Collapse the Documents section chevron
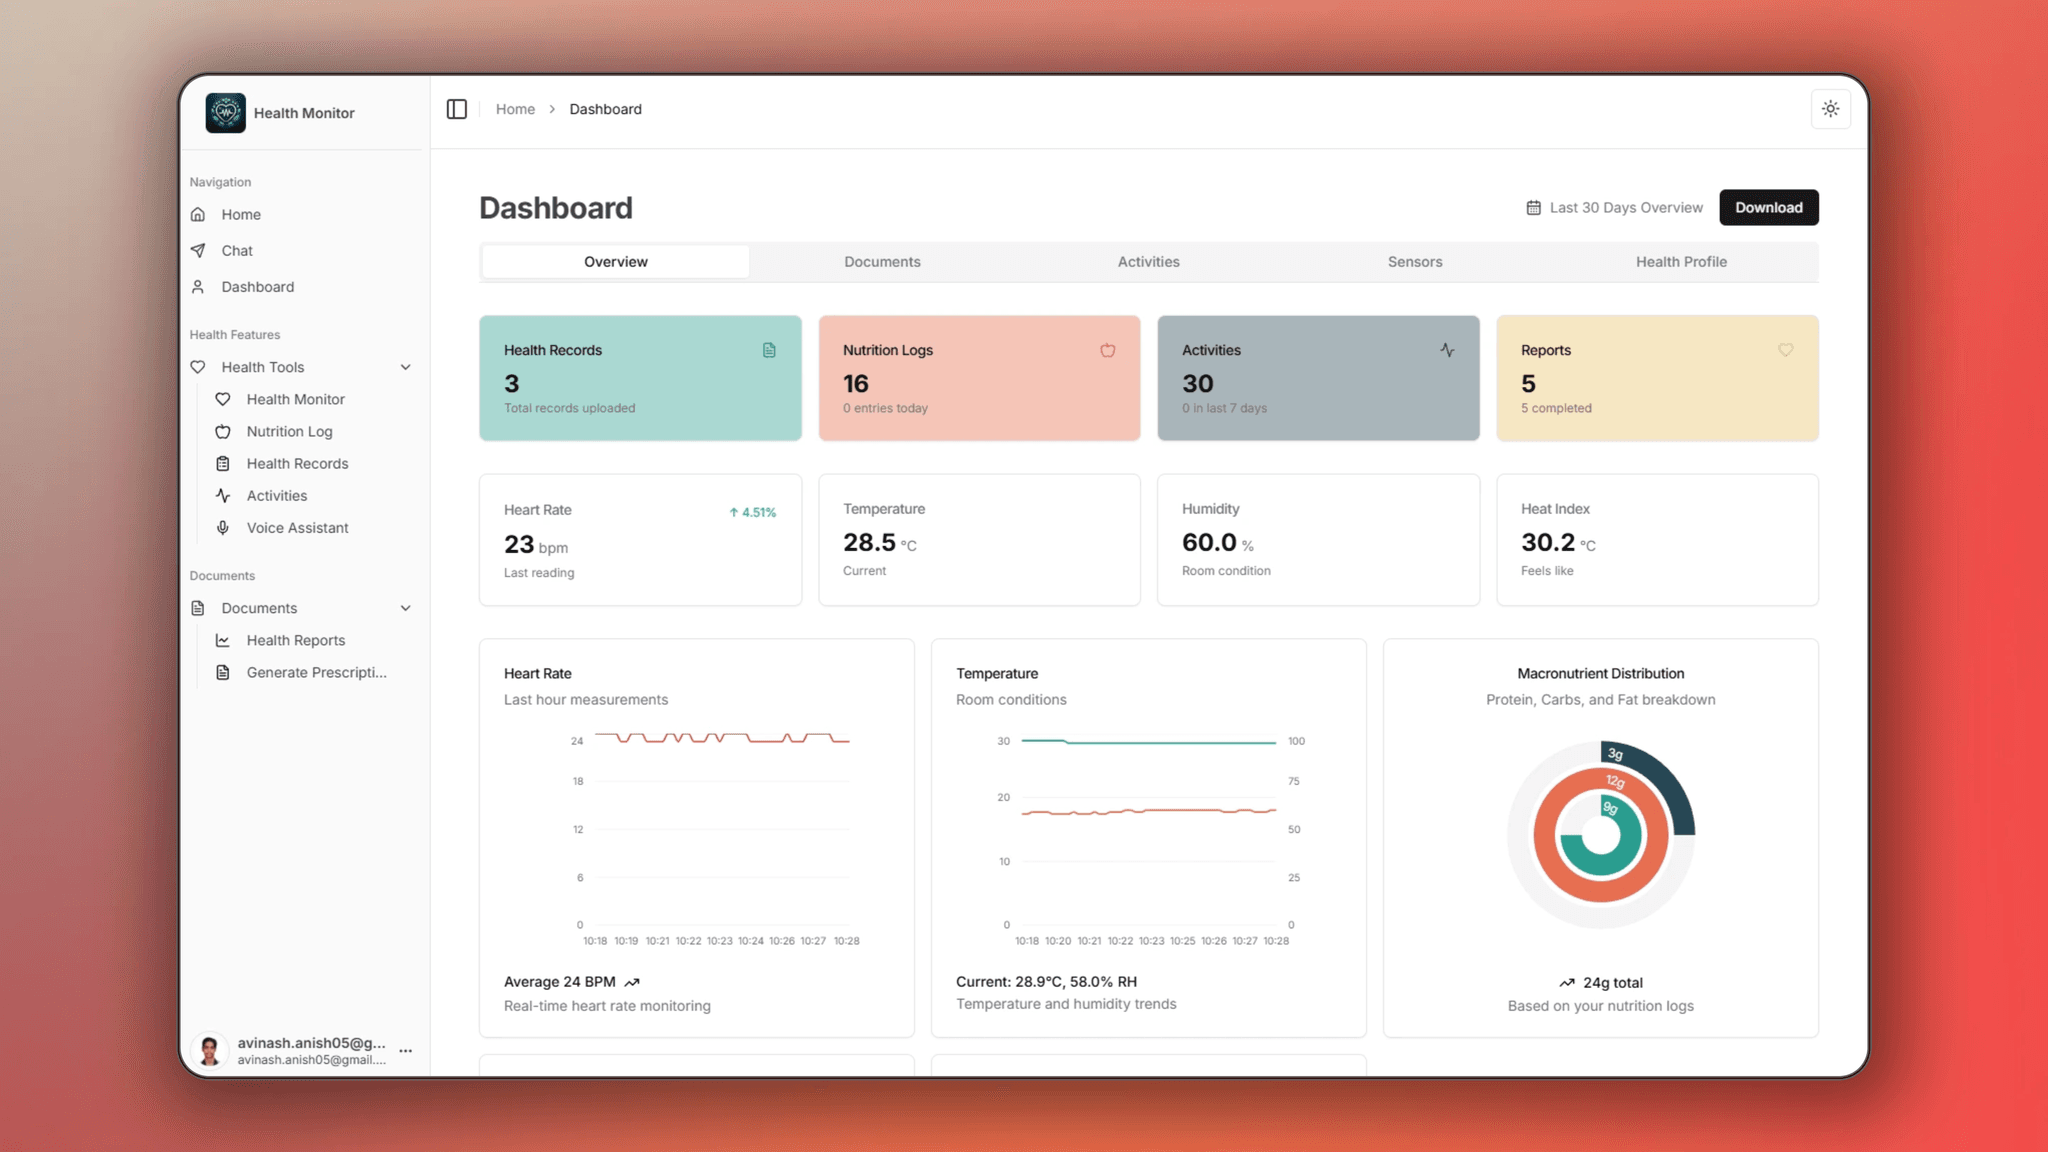Screen dimensions: 2048x1152 point(406,608)
